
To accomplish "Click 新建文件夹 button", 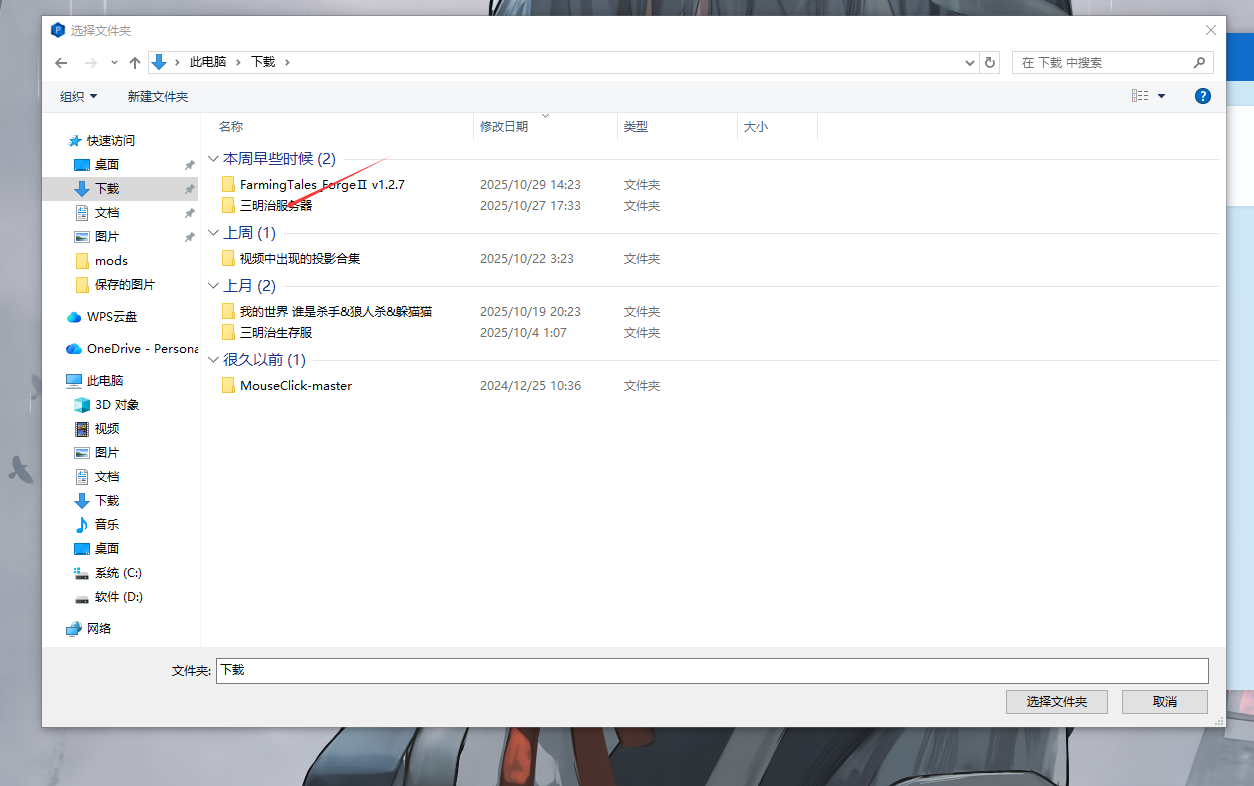I will click(158, 96).
